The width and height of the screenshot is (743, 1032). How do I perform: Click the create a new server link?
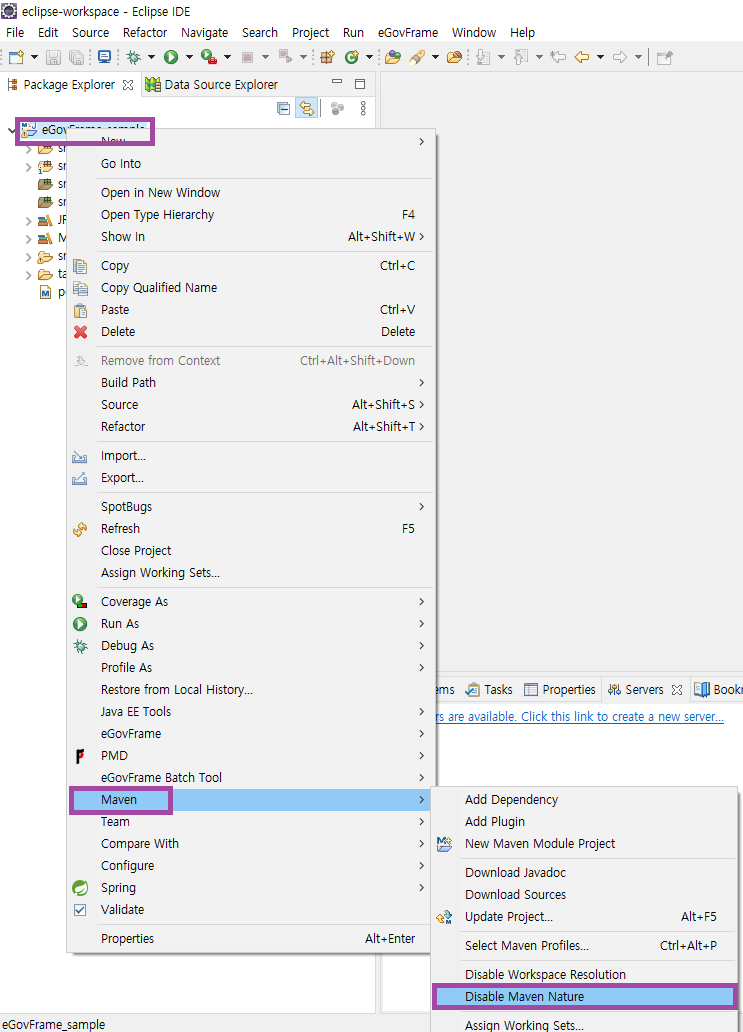(x=579, y=717)
